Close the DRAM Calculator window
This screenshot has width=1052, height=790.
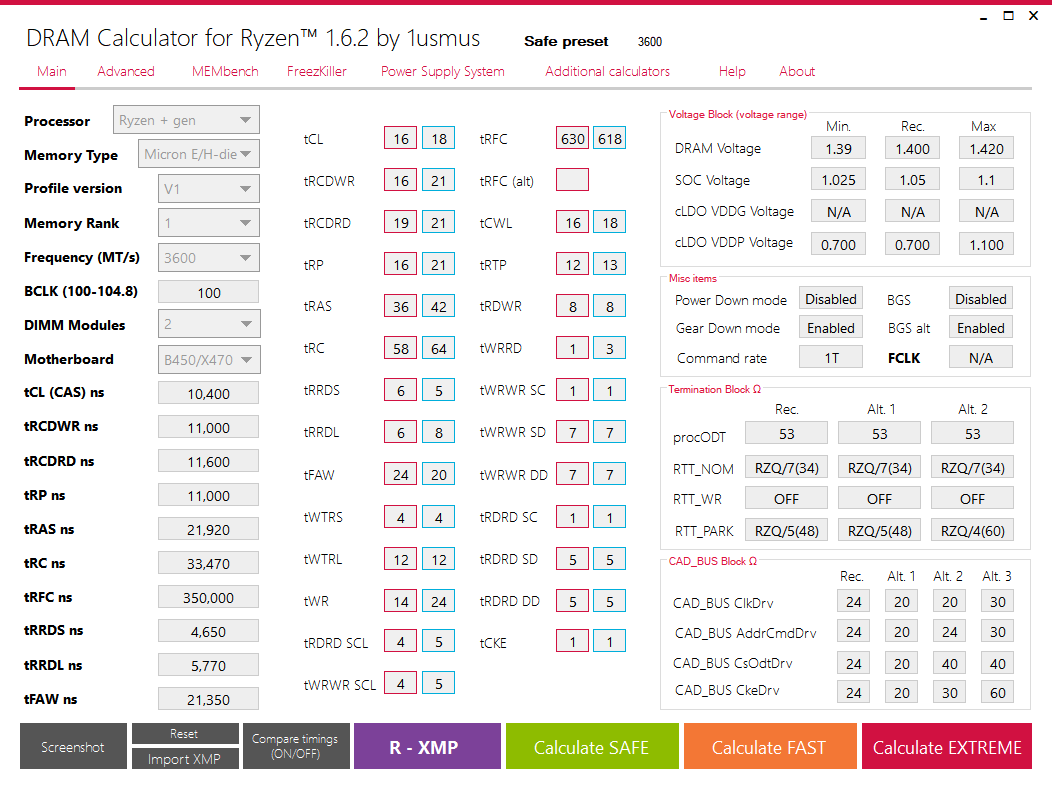[x=1033, y=15]
